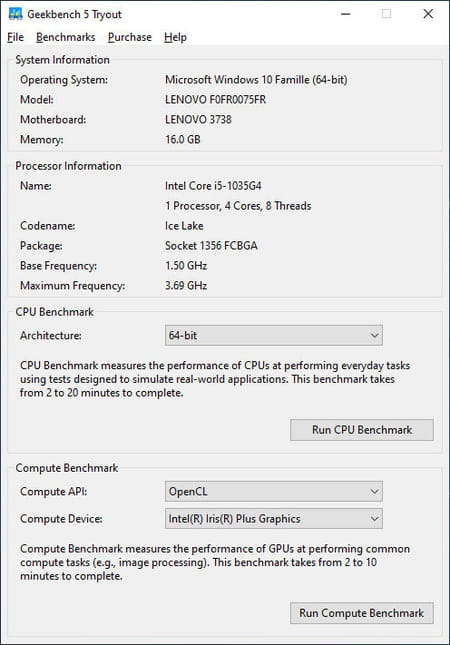Open the Compute API OpenCL dropdown

tap(274, 491)
